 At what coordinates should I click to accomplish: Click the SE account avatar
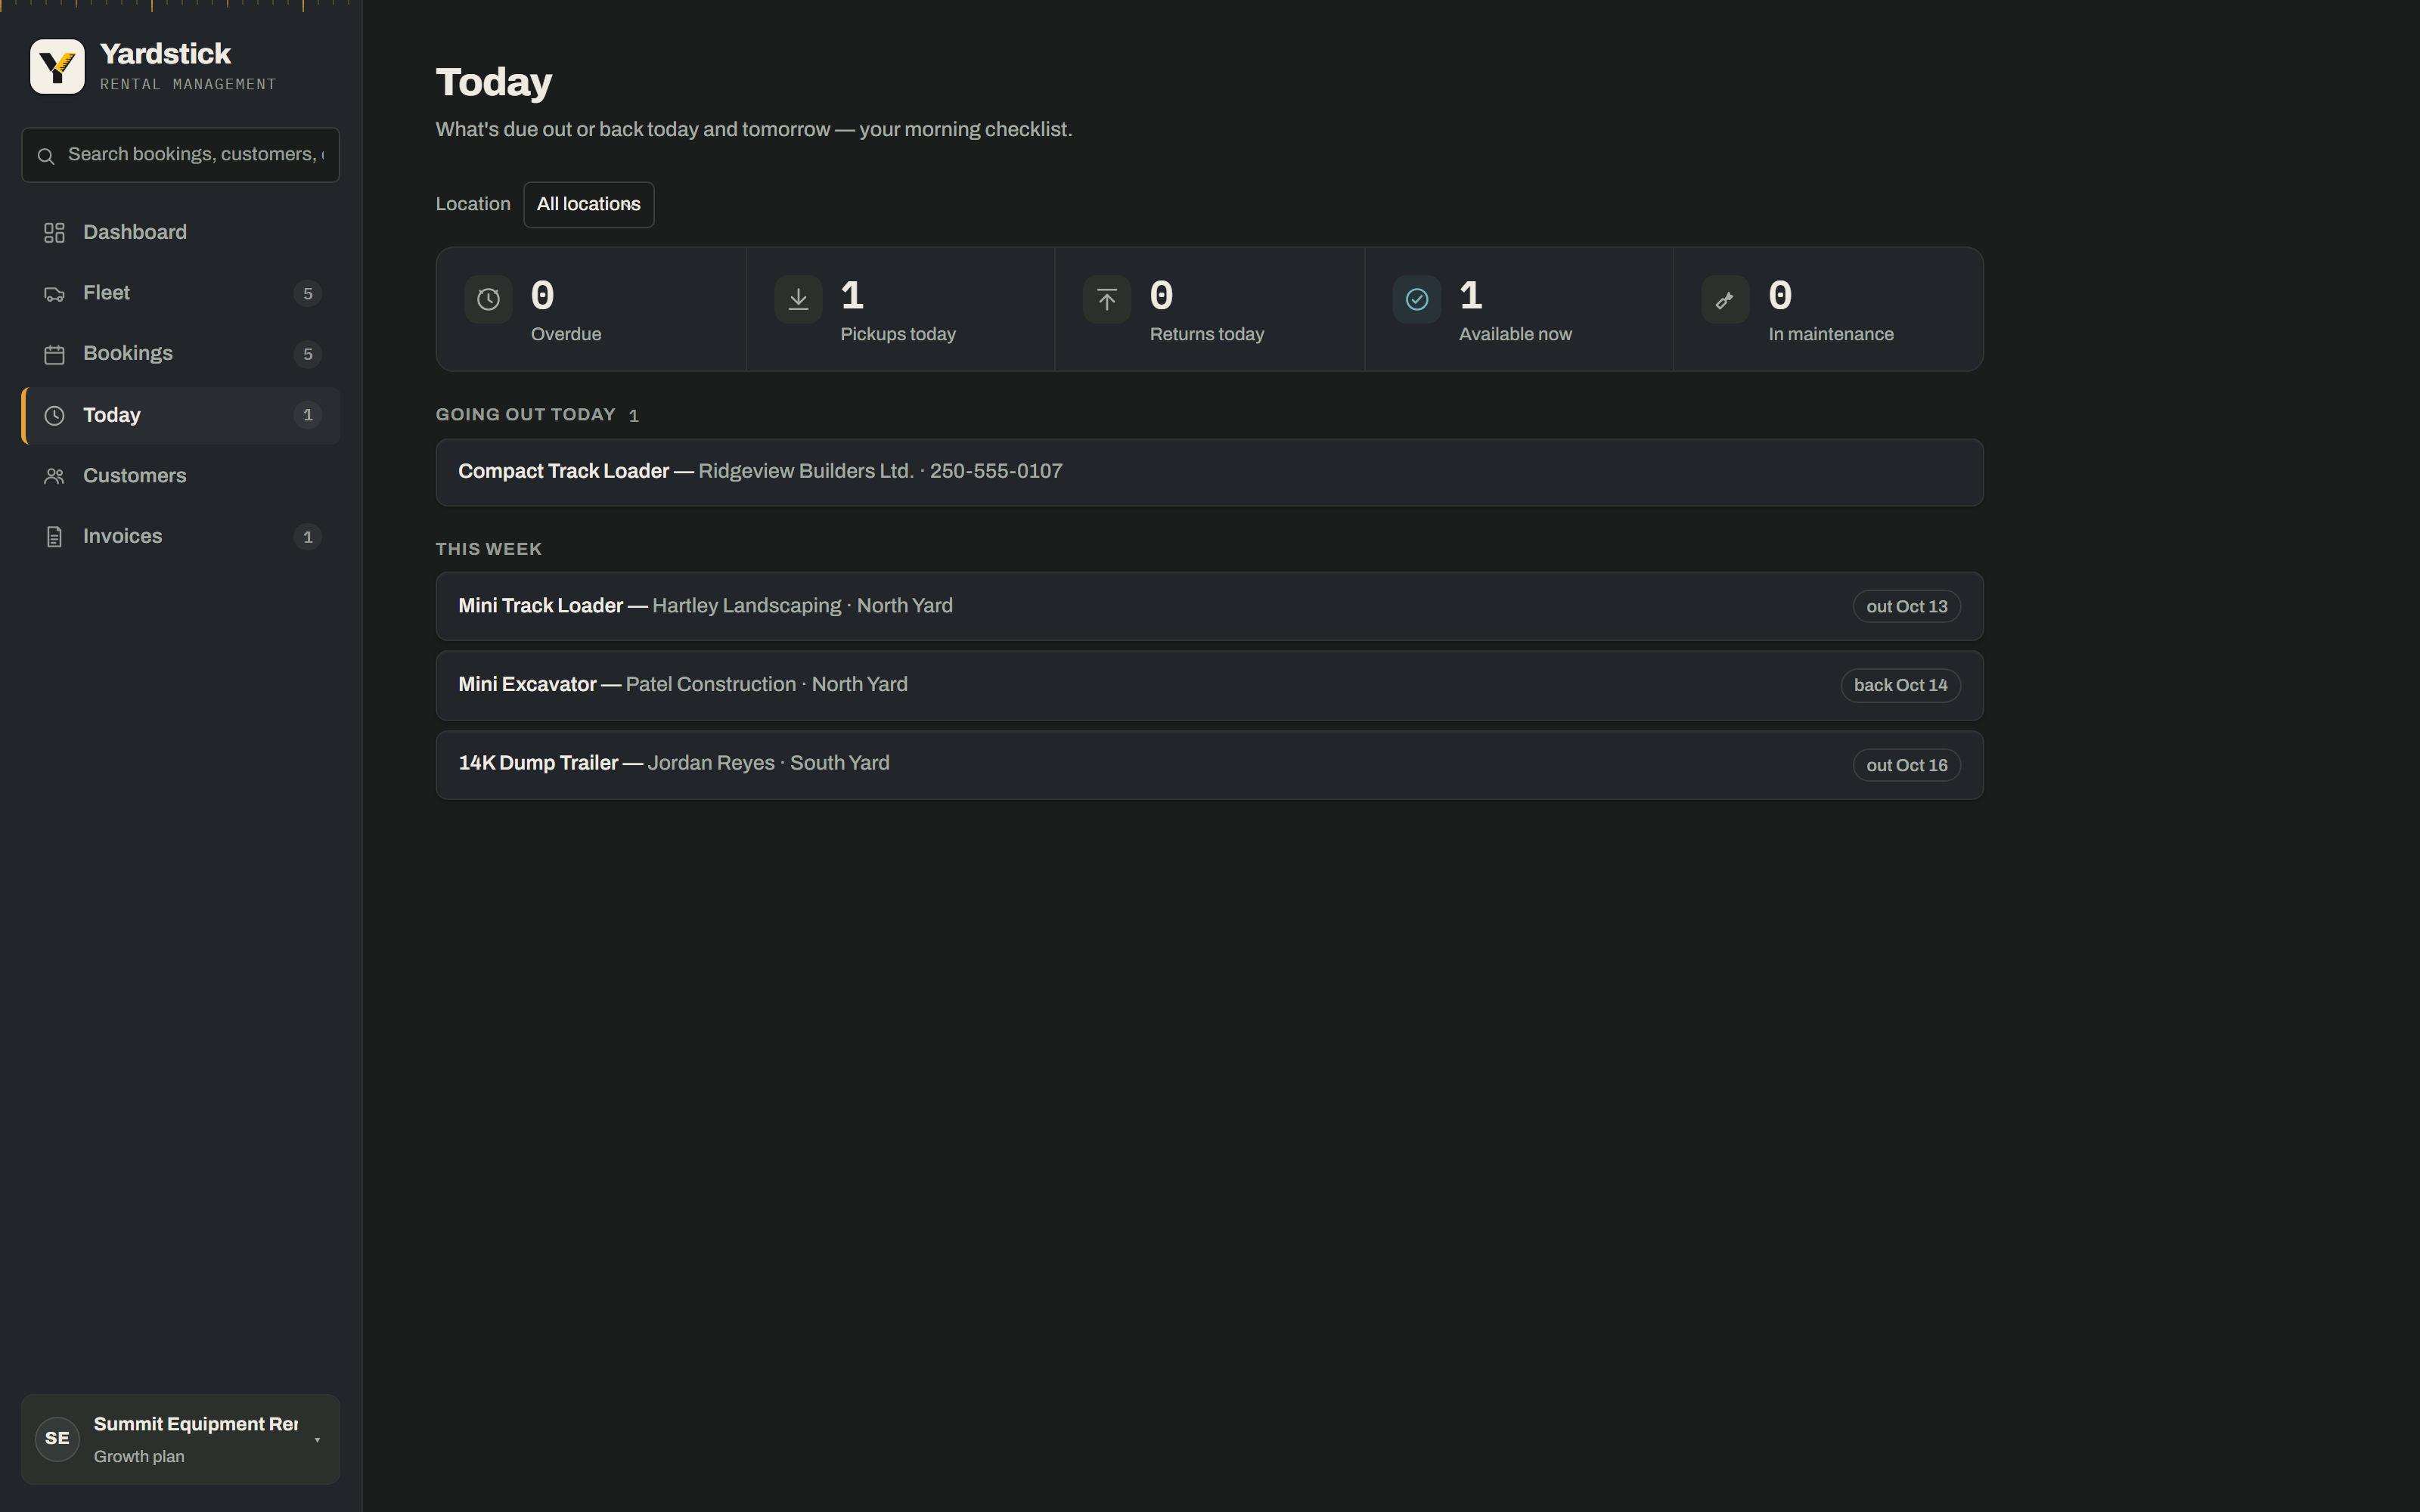click(57, 1439)
